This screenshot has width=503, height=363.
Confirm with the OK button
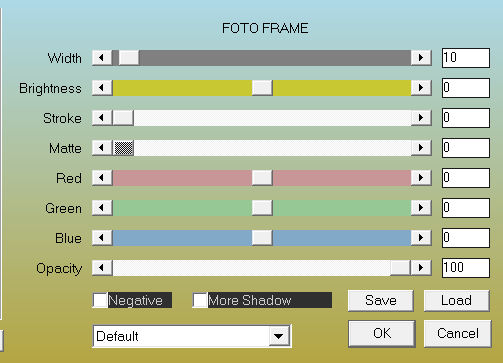pyautogui.click(x=382, y=333)
